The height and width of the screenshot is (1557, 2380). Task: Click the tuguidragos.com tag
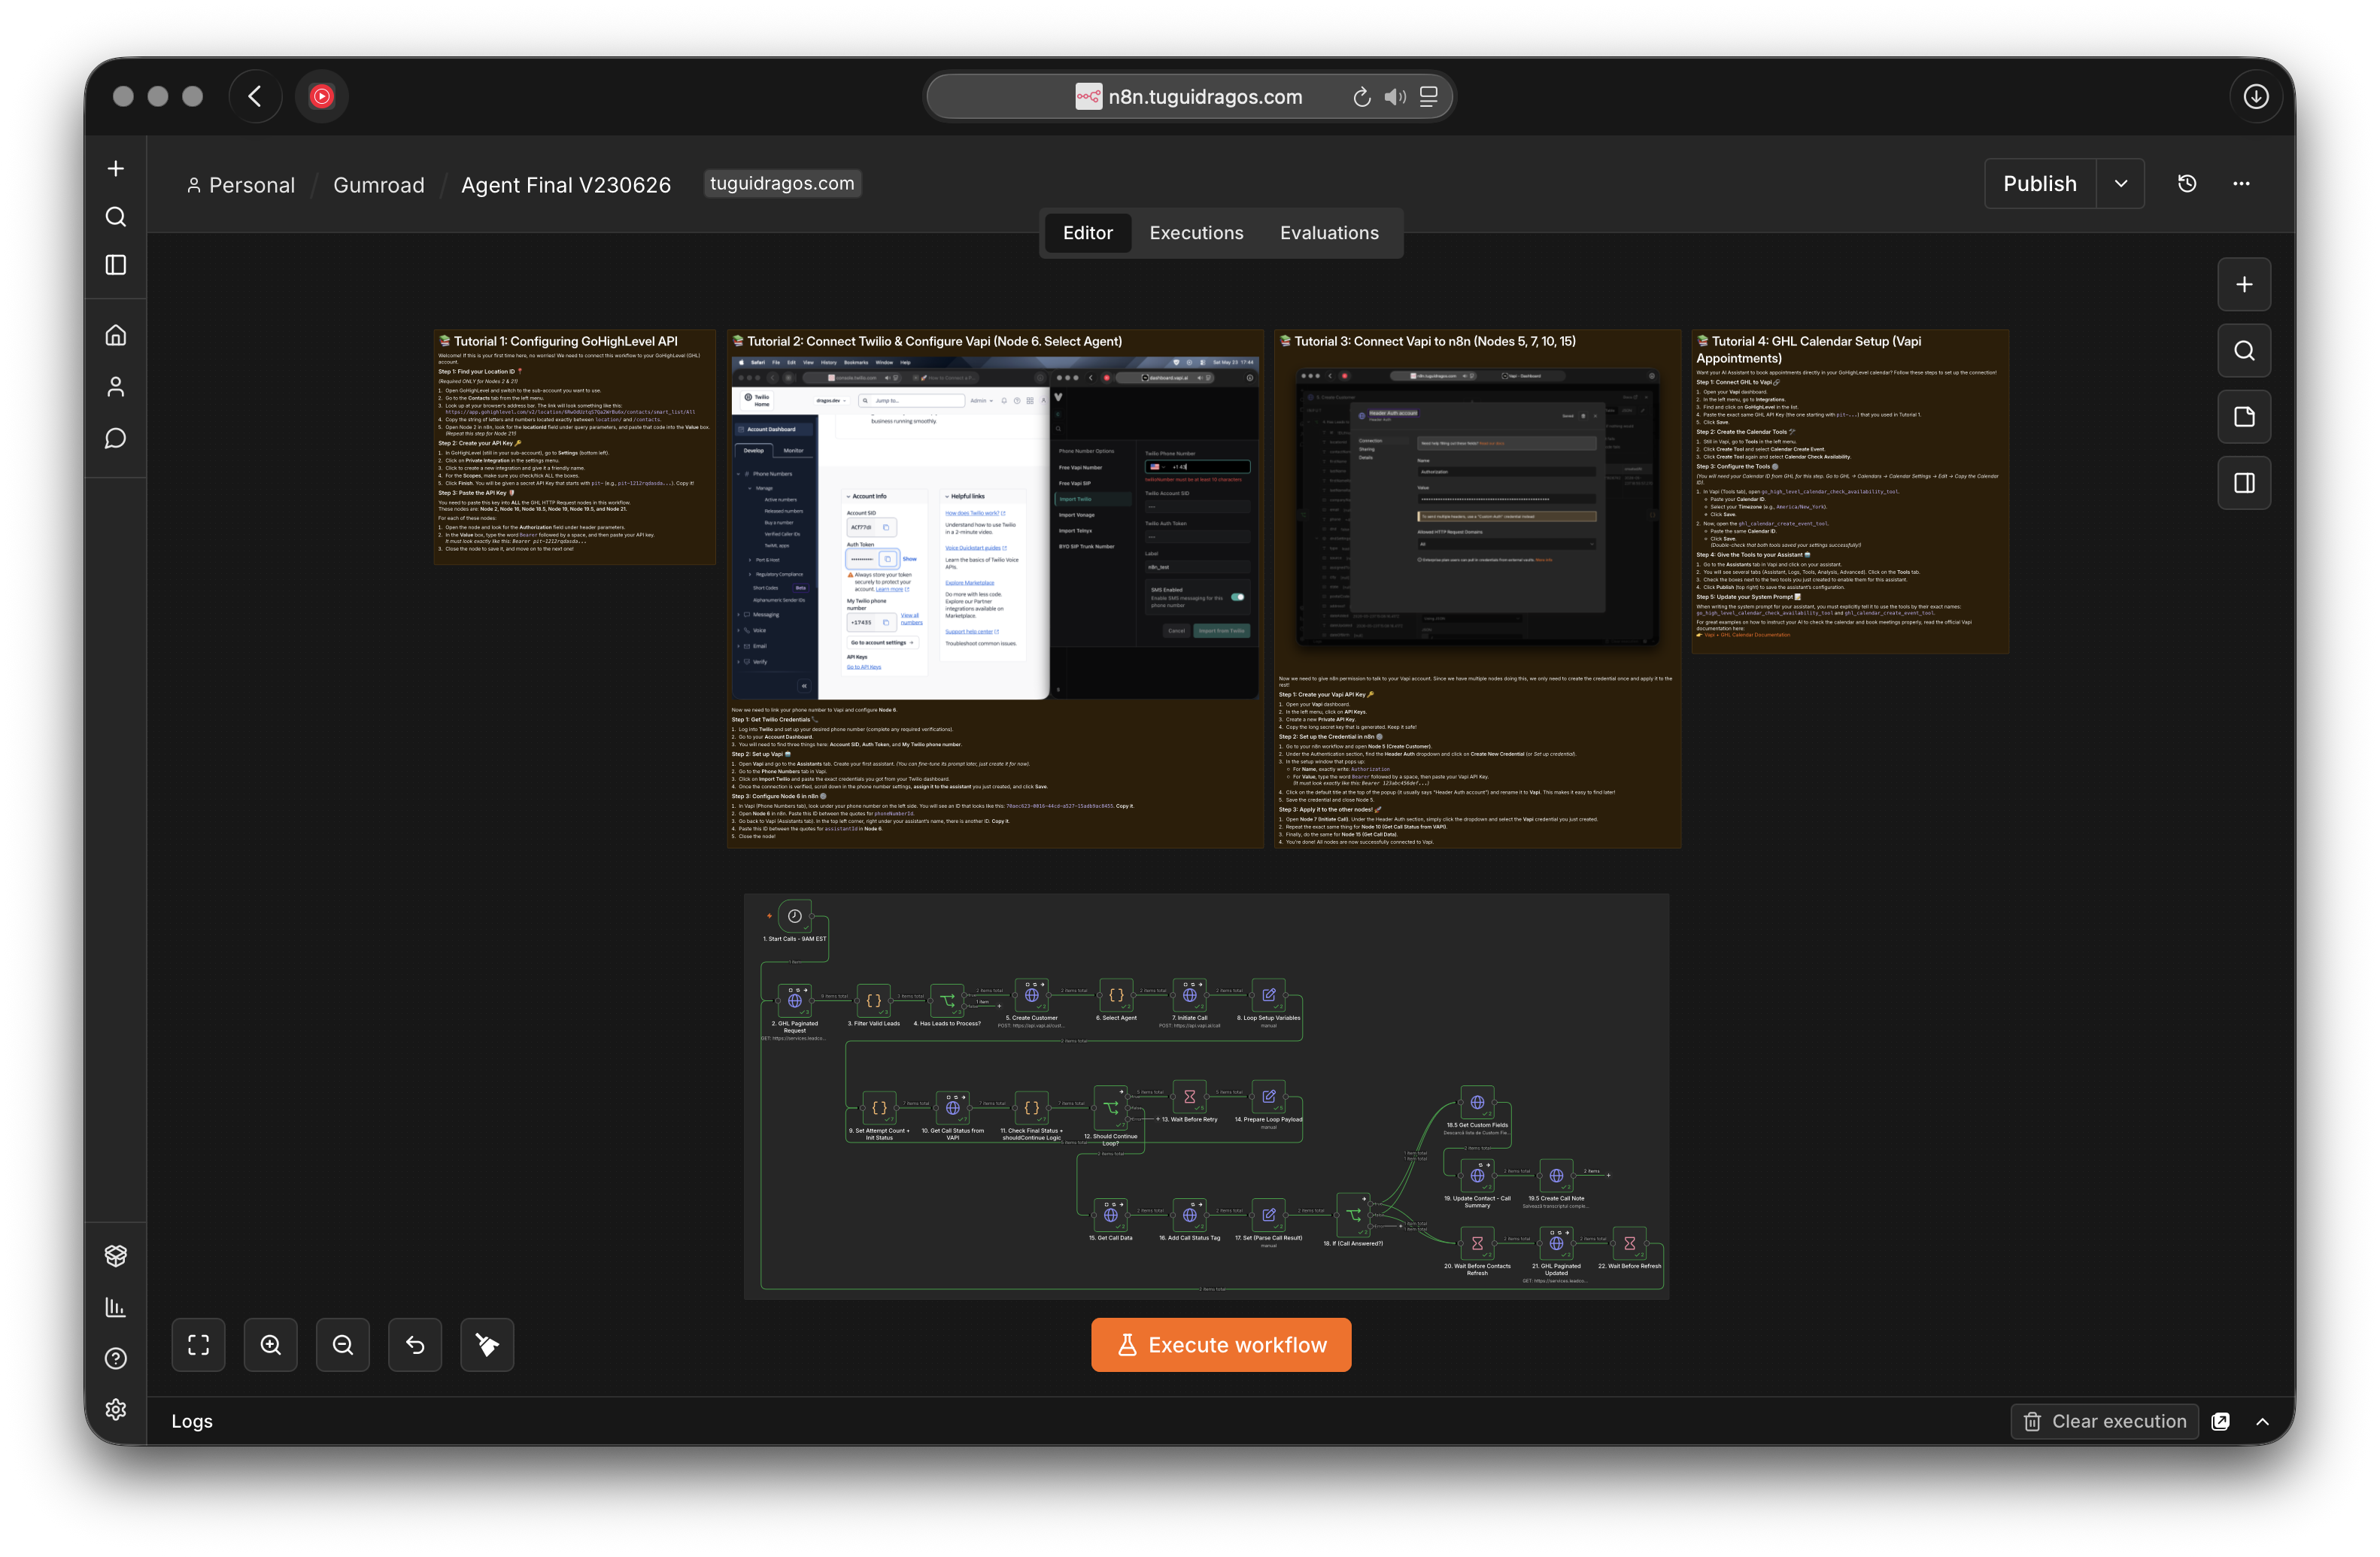[782, 183]
